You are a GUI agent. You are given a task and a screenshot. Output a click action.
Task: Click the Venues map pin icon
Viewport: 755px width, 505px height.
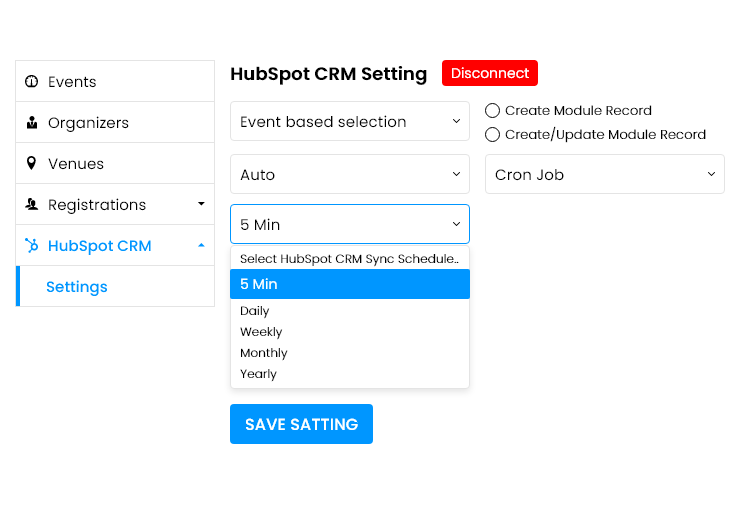pos(31,163)
